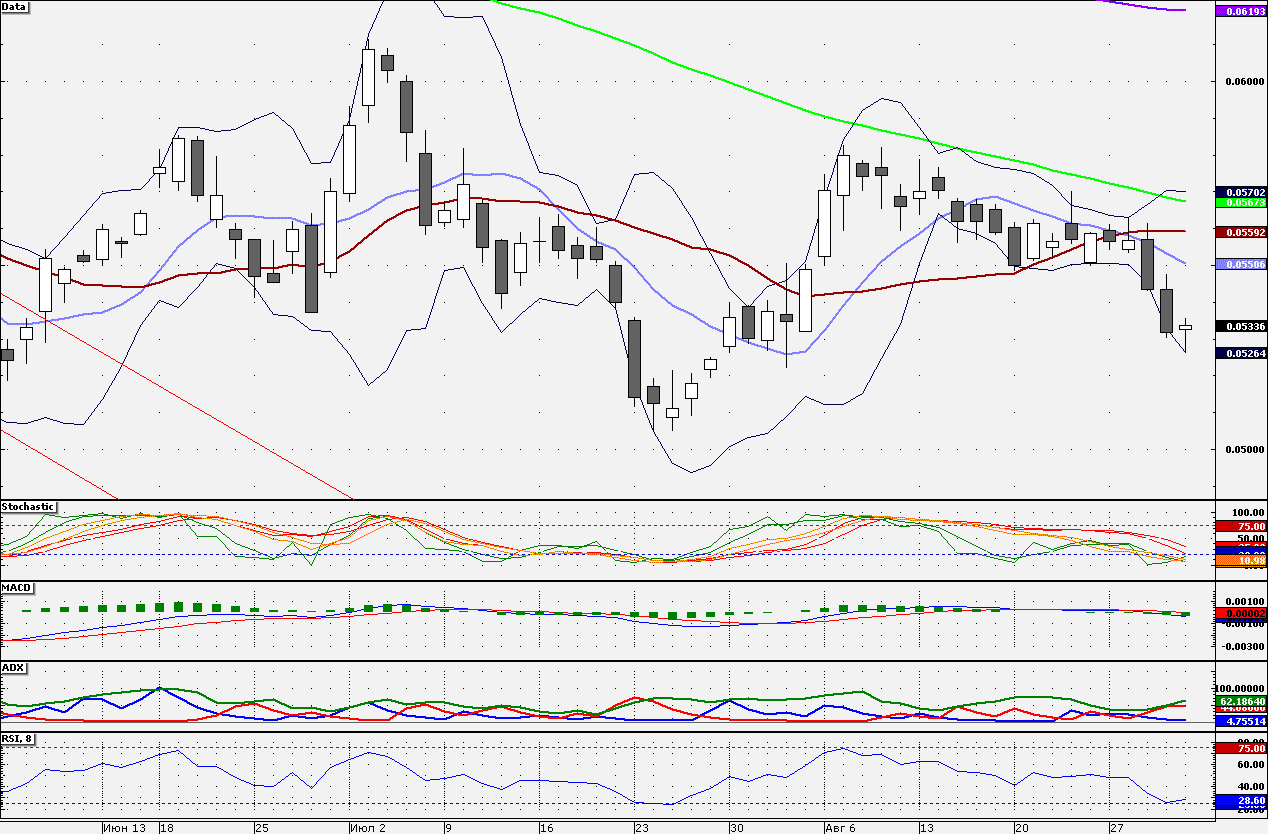Image resolution: width=1268 pixels, height=834 pixels.
Task: Select the dark blue 0.05702 price tag
Action: point(1240,191)
